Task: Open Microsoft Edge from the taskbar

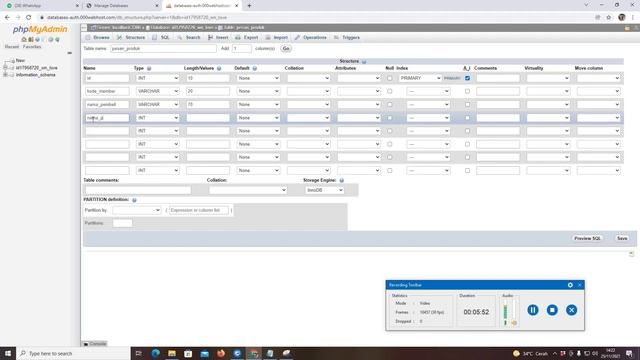Action: pos(156,353)
